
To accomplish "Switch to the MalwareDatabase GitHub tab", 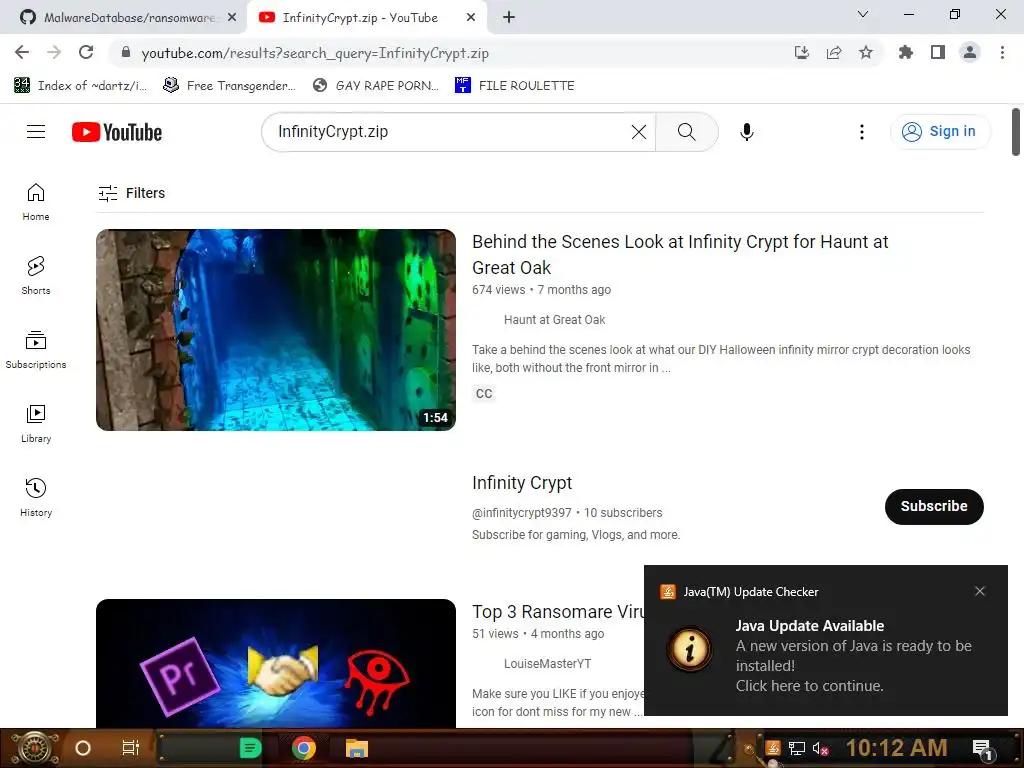I will (124, 18).
